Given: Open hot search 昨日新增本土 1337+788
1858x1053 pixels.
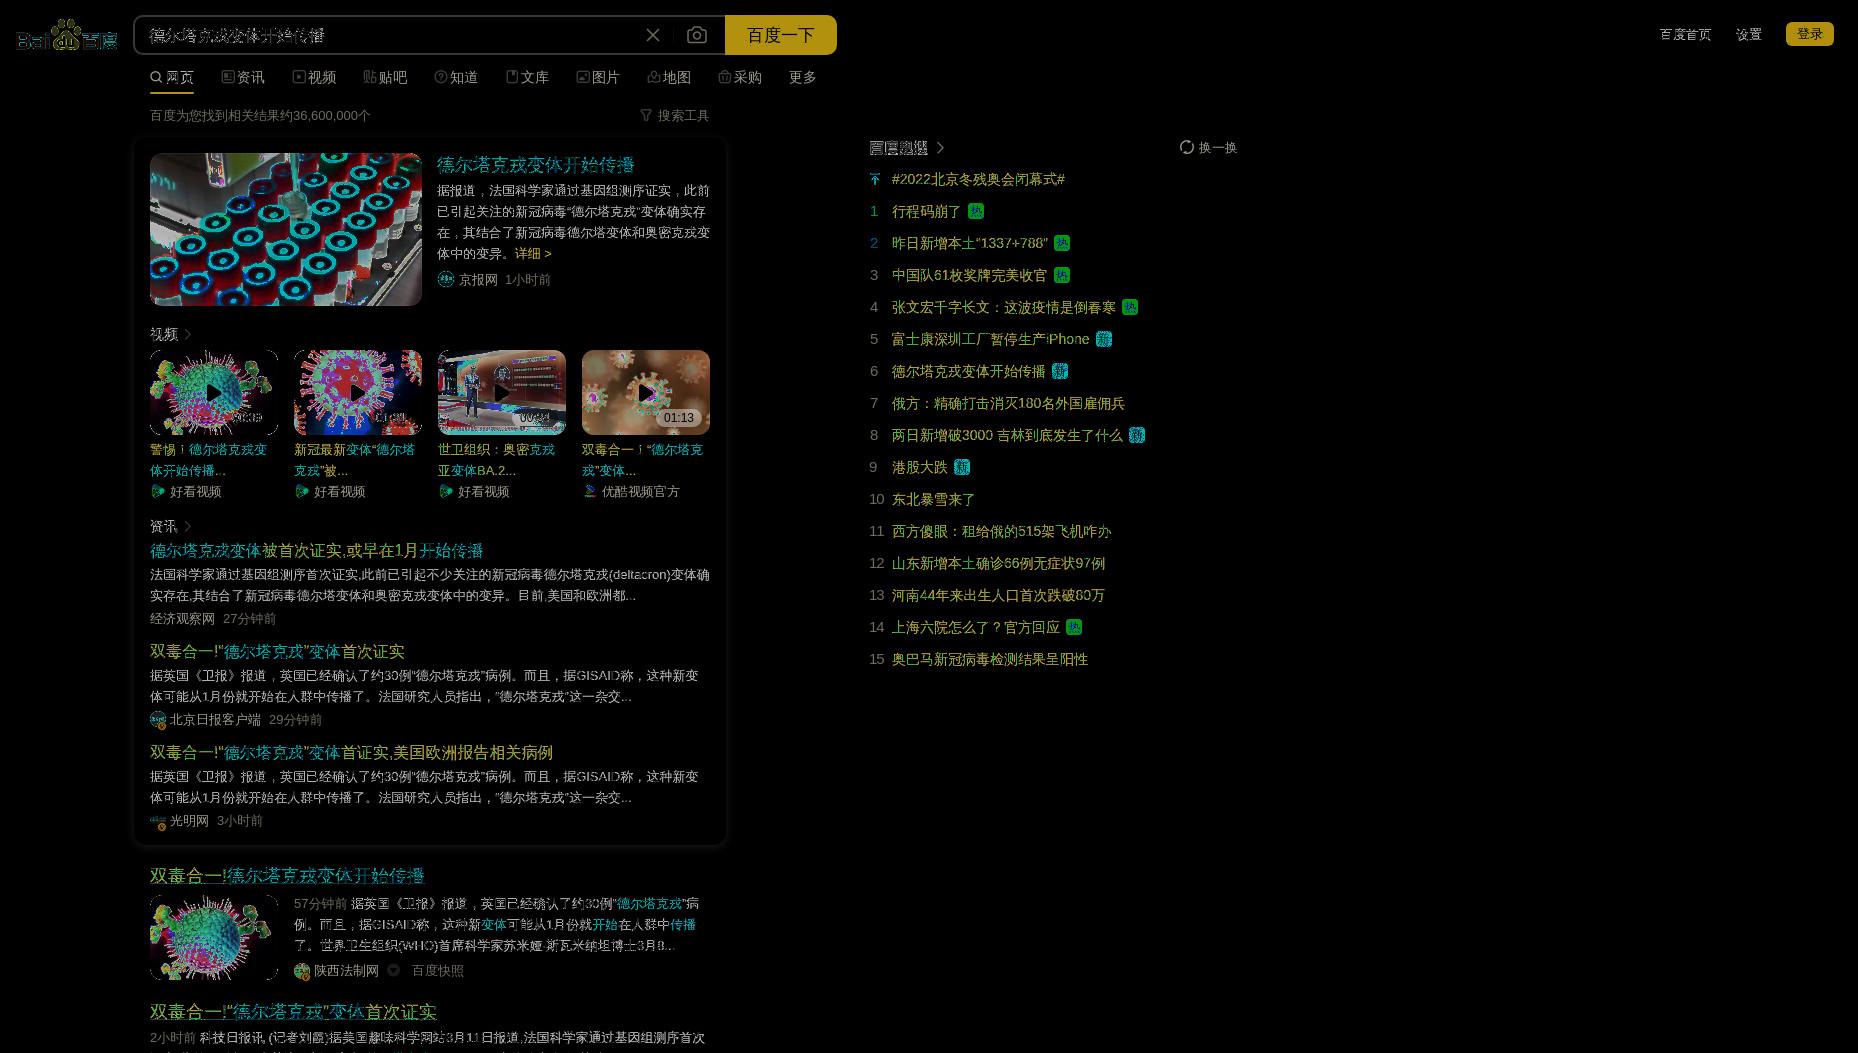Looking at the screenshot, I should pos(970,243).
